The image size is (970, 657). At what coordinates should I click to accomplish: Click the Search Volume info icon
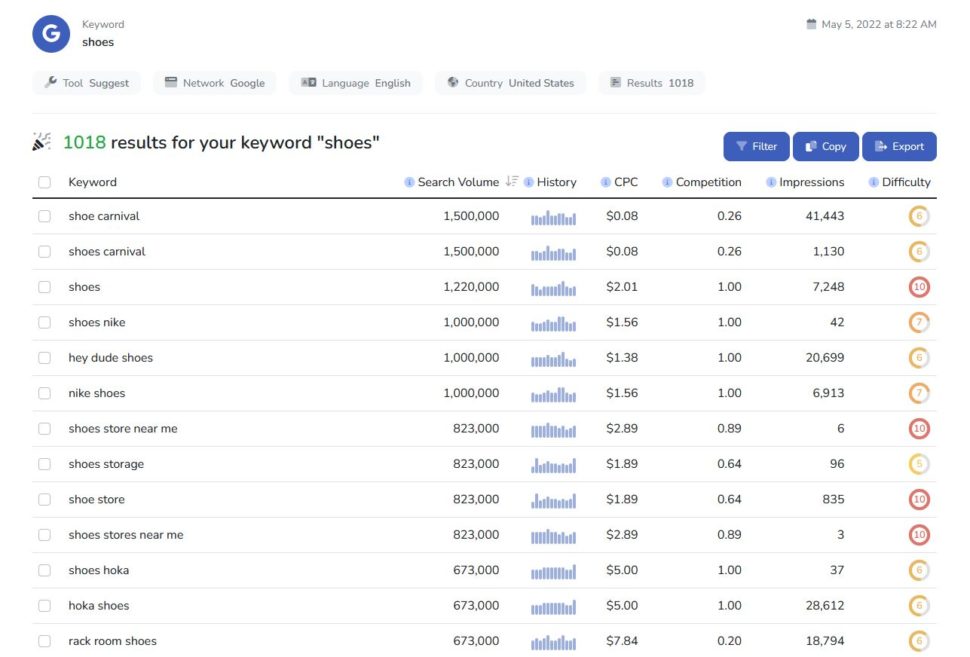click(409, 182)
